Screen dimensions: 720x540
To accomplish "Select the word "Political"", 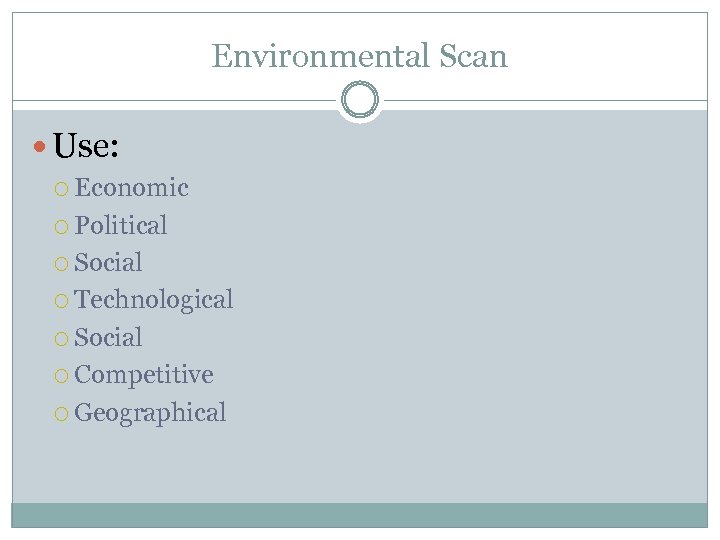I will [121, 225].
